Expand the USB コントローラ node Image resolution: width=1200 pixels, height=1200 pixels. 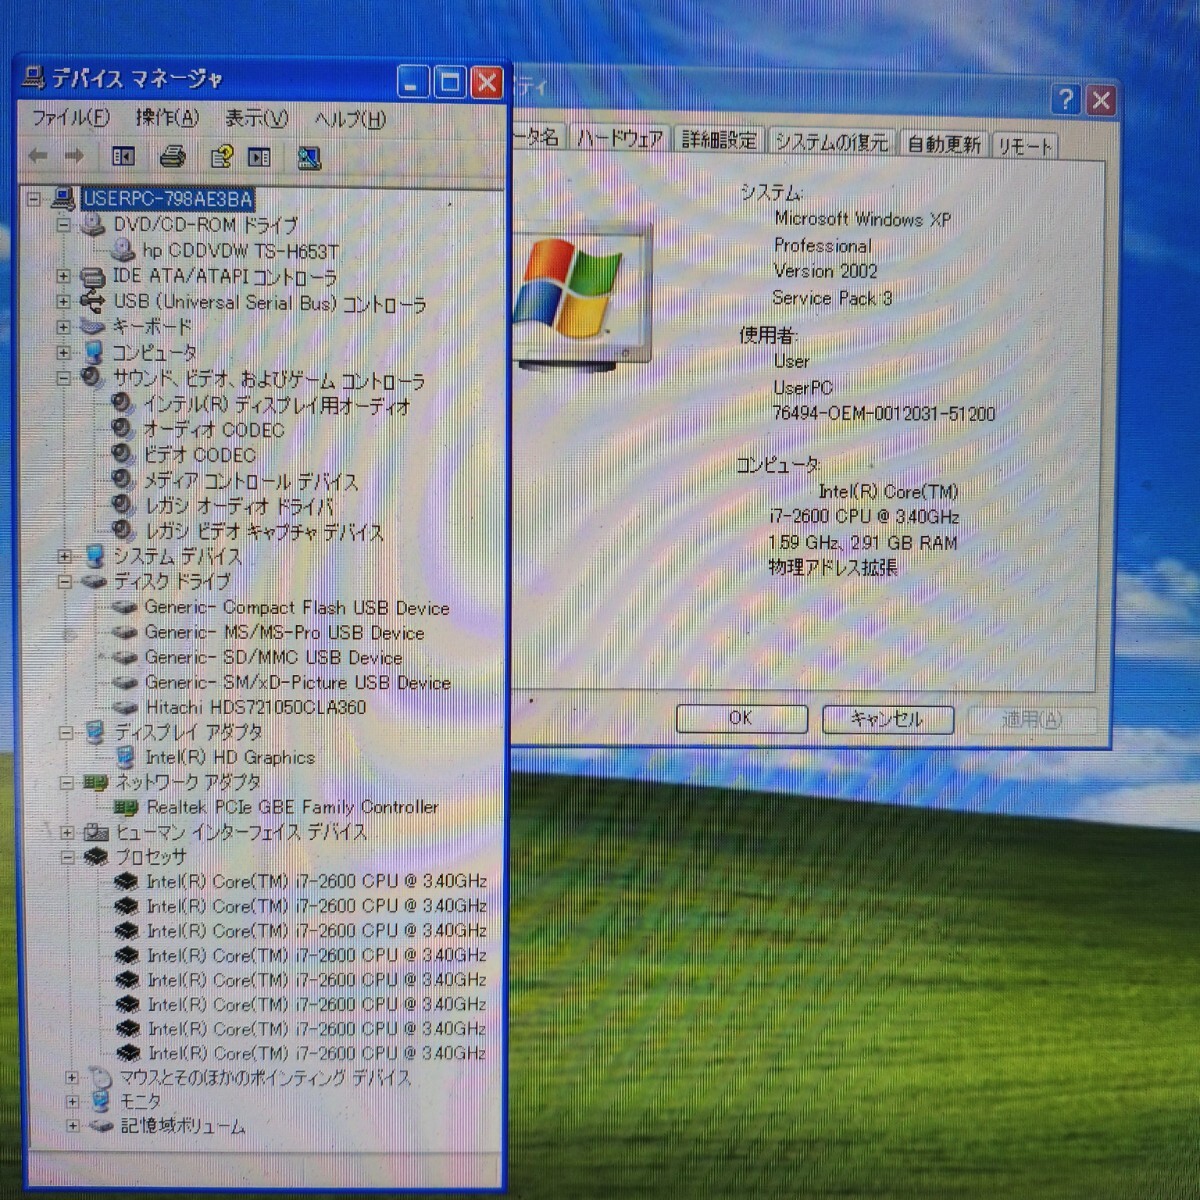(x=63, y=301)
